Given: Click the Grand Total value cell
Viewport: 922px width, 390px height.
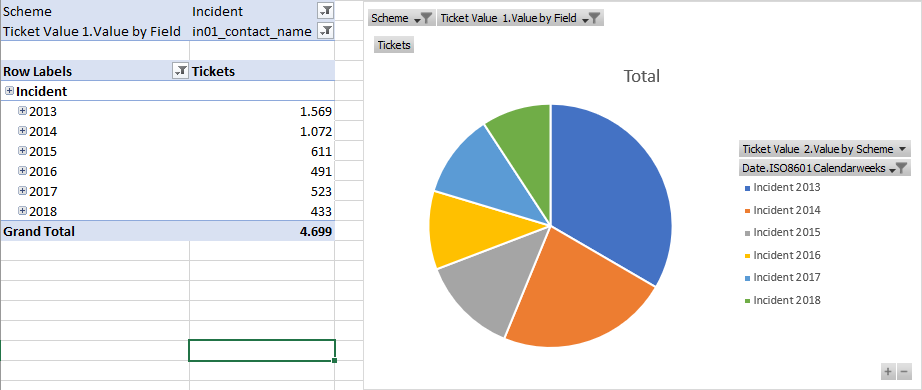Looking at the screenshot, I should coord(262,231).
